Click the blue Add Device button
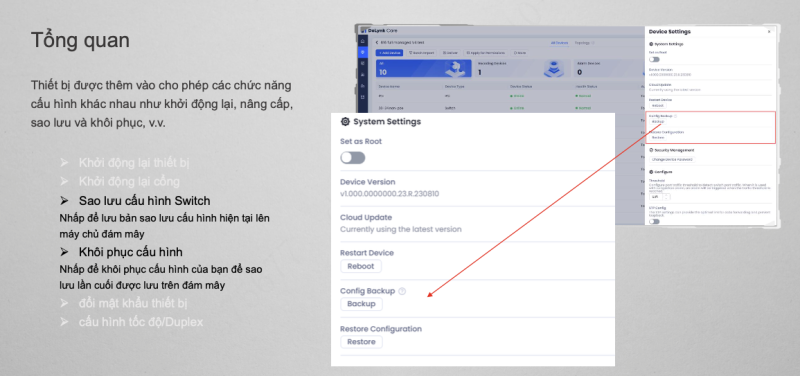 click(x=390, y=53)
